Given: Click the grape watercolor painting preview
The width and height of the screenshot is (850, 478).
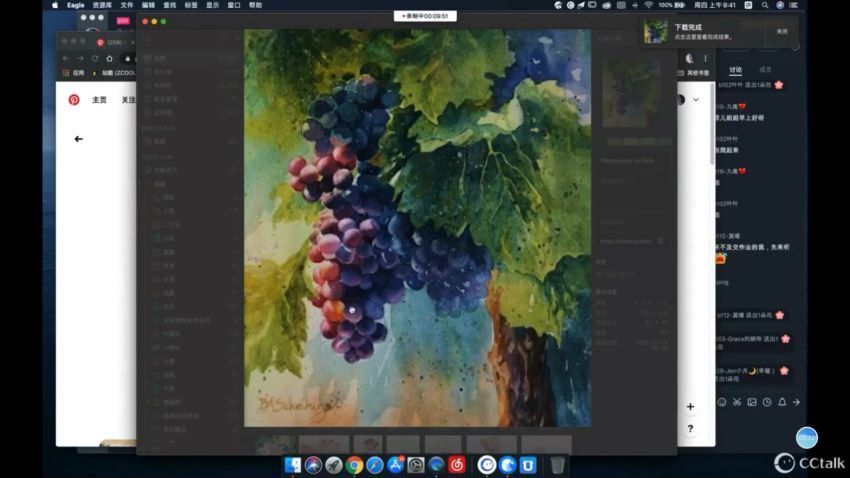Looking at the screenshot, I should tap(417, 228).
